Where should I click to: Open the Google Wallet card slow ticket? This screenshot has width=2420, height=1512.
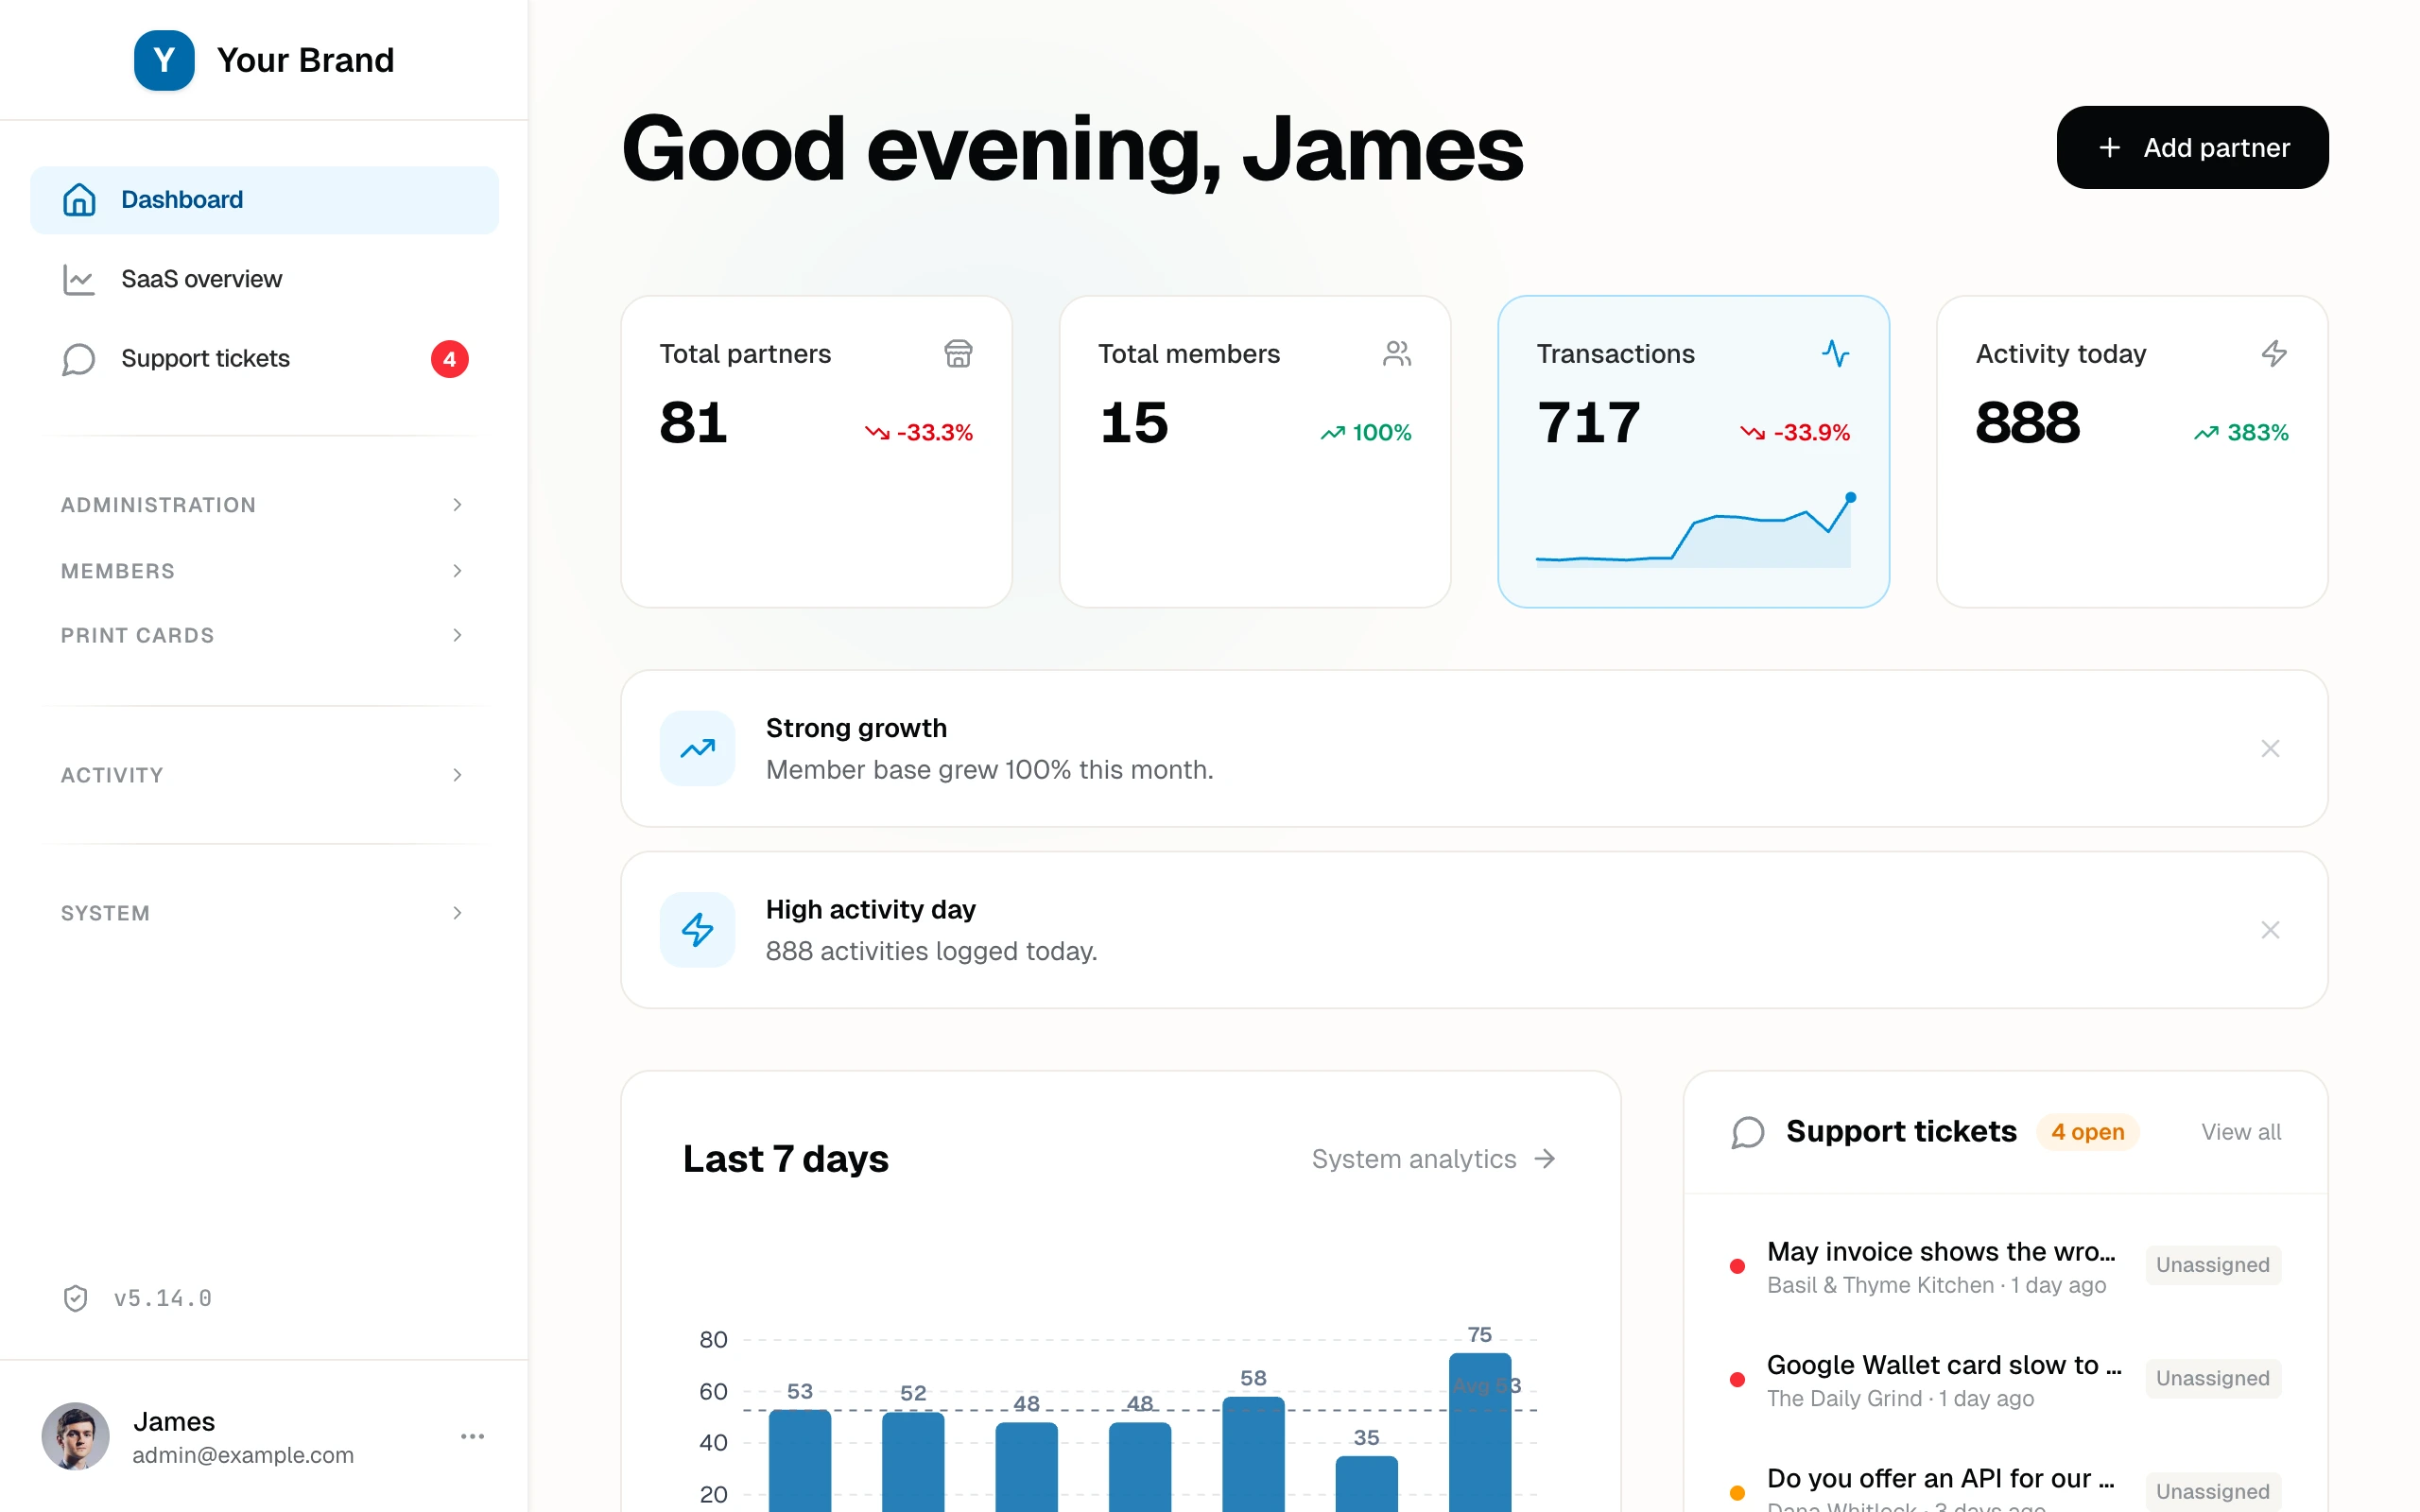point(2005,1380)
